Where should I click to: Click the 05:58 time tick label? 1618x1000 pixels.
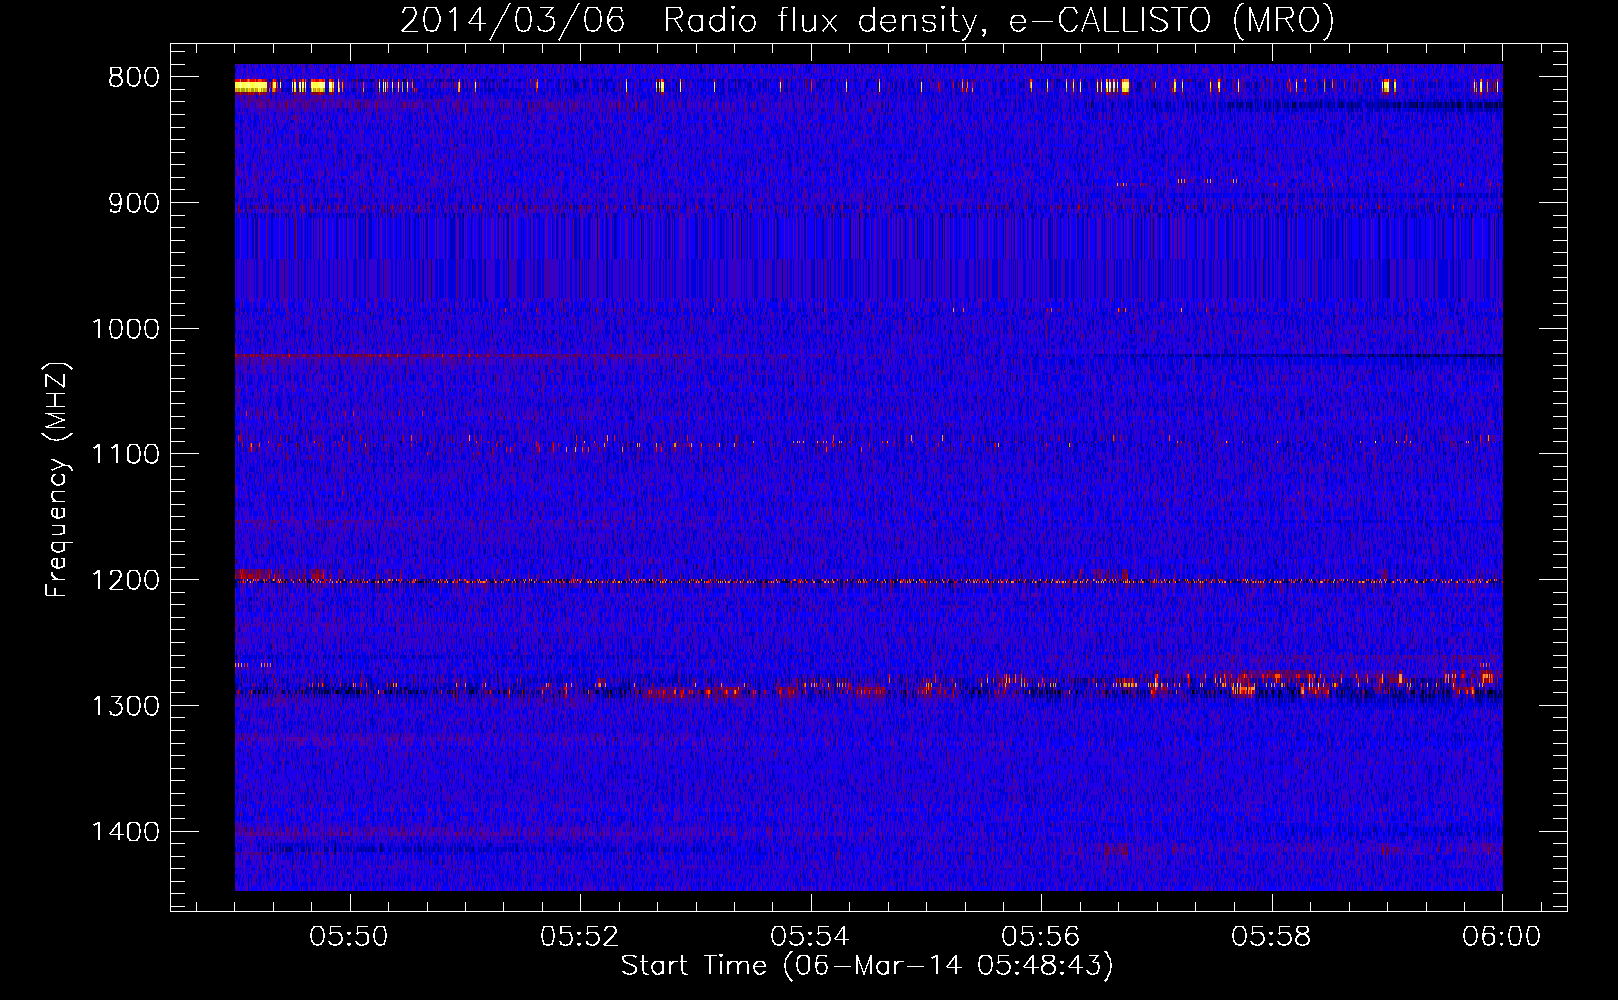point(1271,937)
